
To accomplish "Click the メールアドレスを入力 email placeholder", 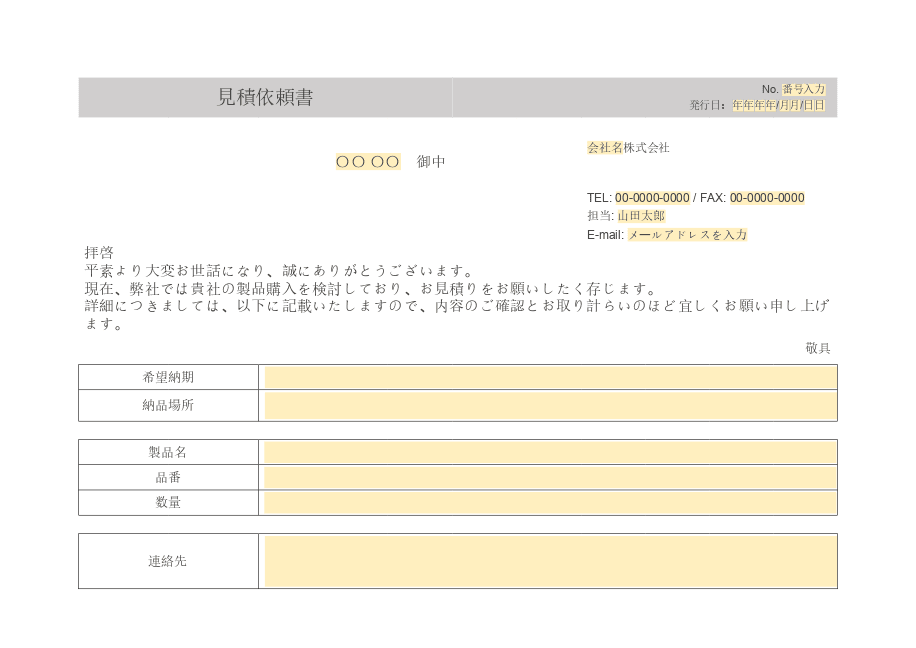I will 688,234.
